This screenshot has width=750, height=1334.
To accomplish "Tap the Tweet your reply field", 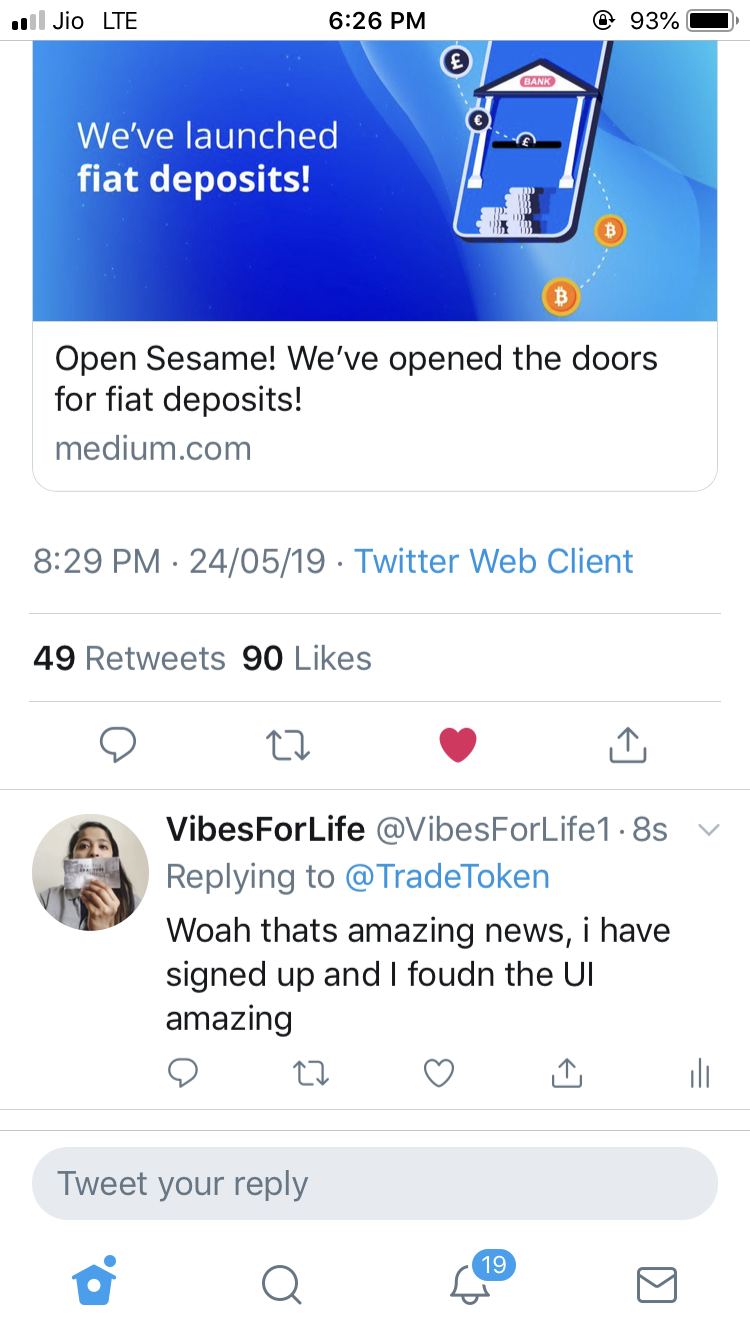I will (375, 1184).
